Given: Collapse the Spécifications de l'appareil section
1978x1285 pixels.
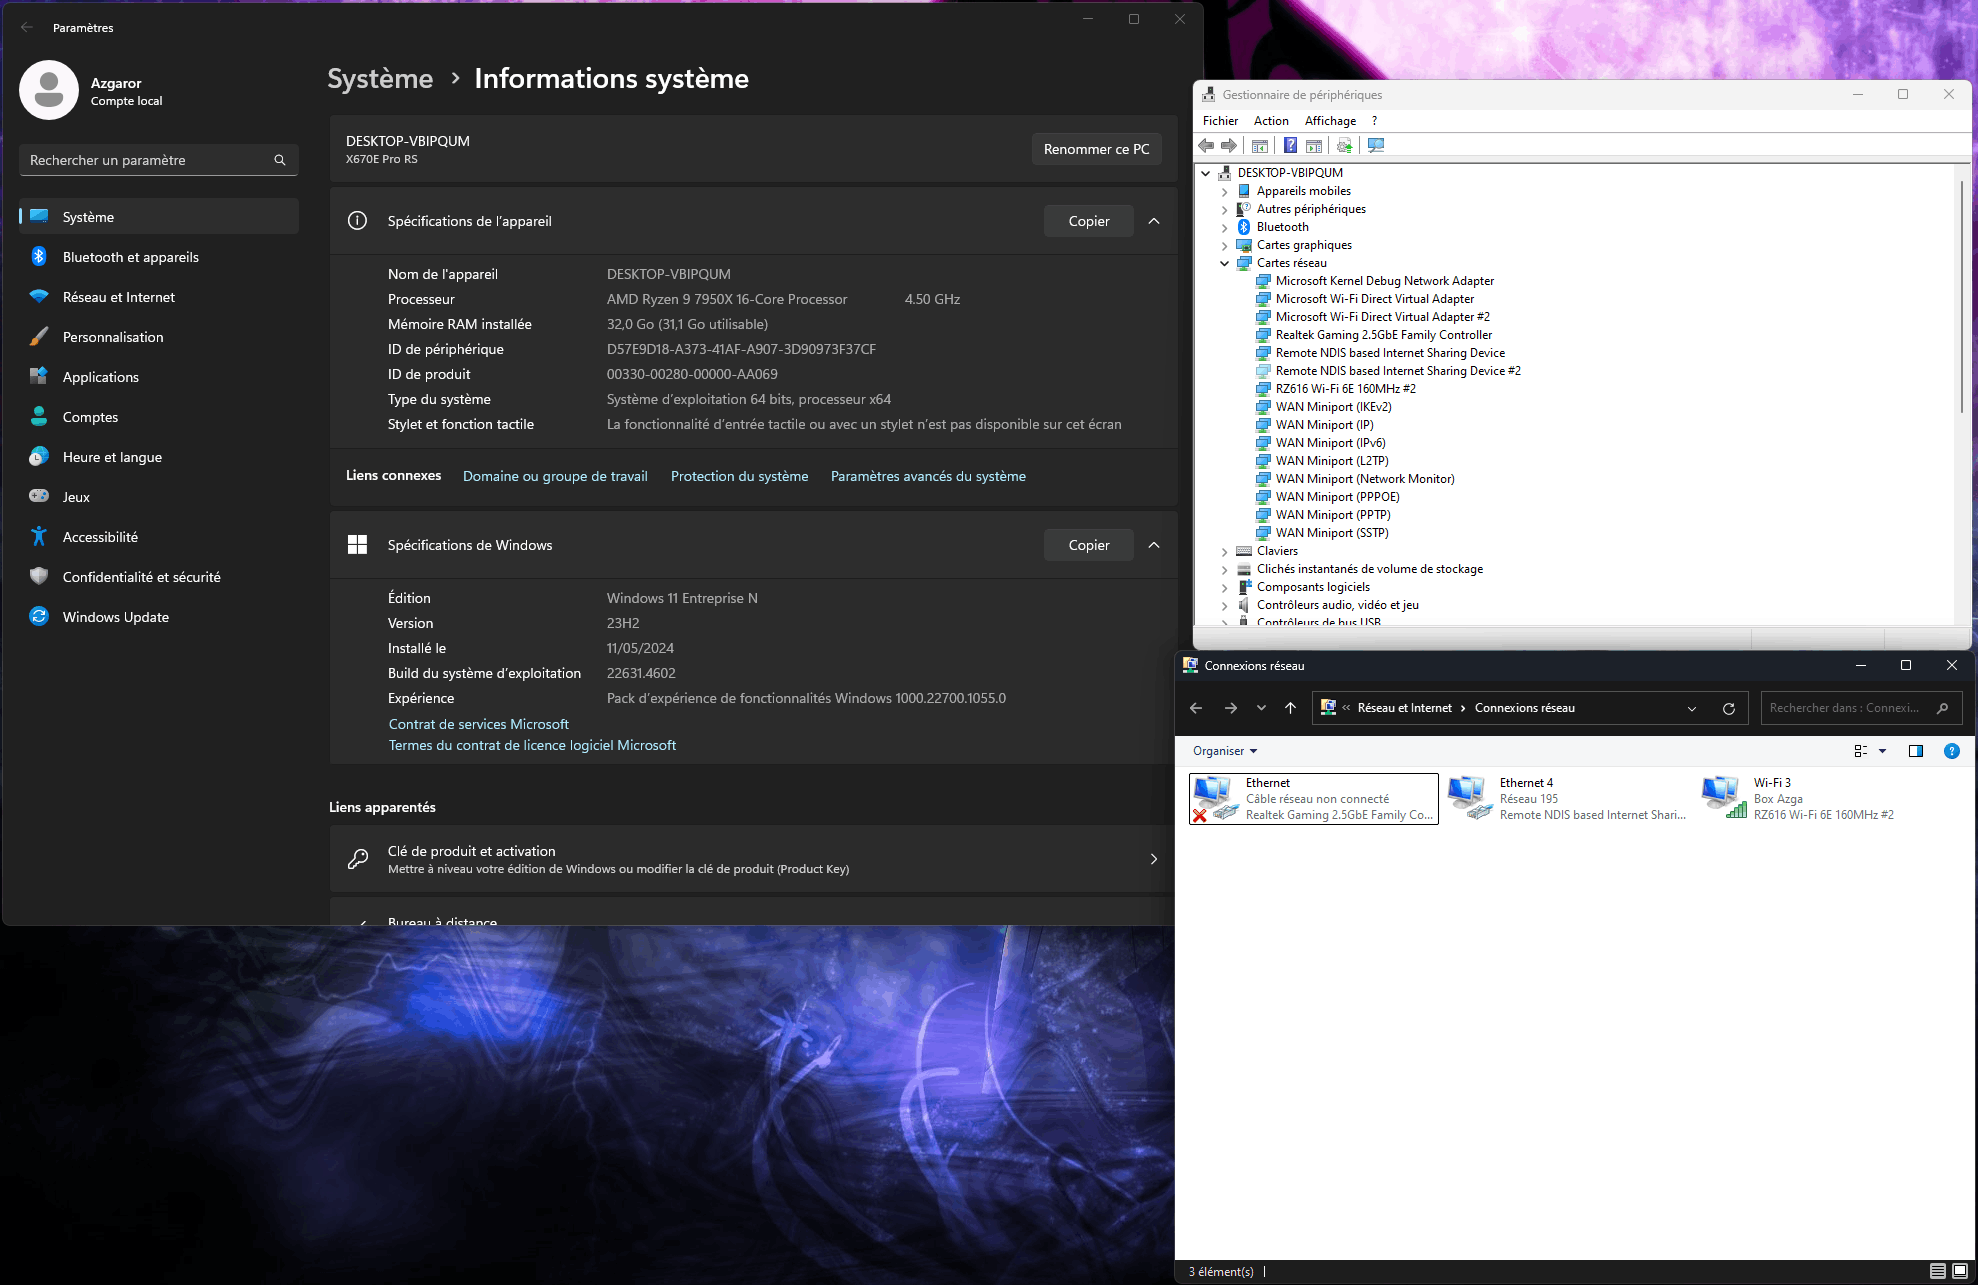Looking at the screenshot, I should coord(1154,221).
